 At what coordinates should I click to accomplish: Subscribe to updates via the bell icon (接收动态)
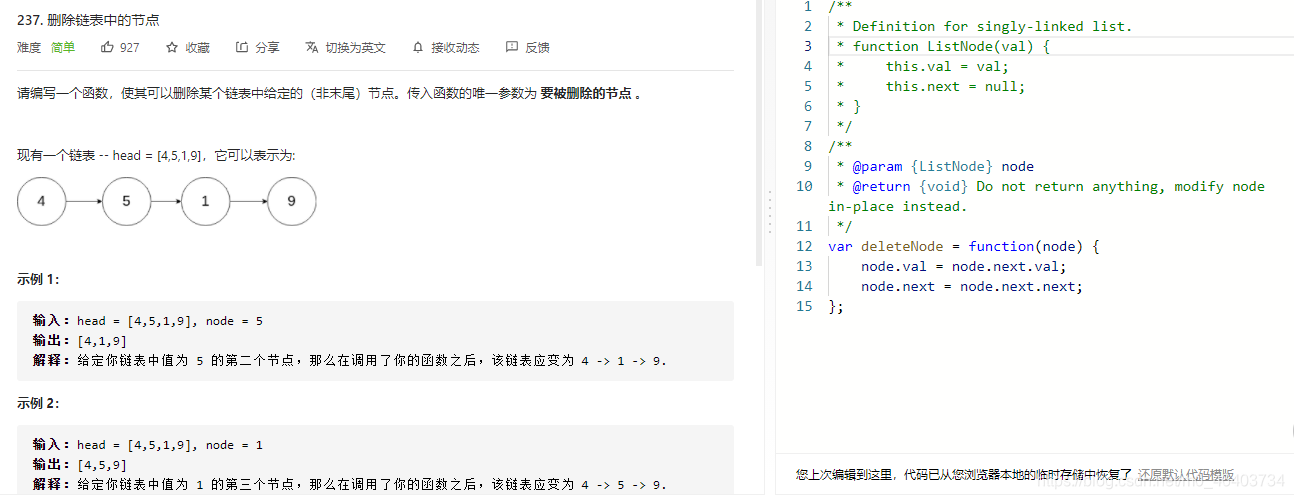446,47
